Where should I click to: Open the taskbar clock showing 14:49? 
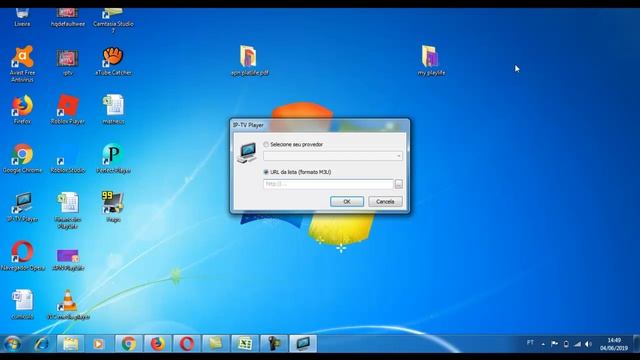(x=614, y=344)
